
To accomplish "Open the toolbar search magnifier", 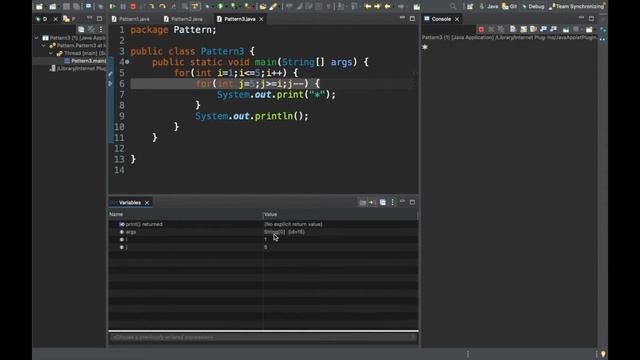I will 453,7.
